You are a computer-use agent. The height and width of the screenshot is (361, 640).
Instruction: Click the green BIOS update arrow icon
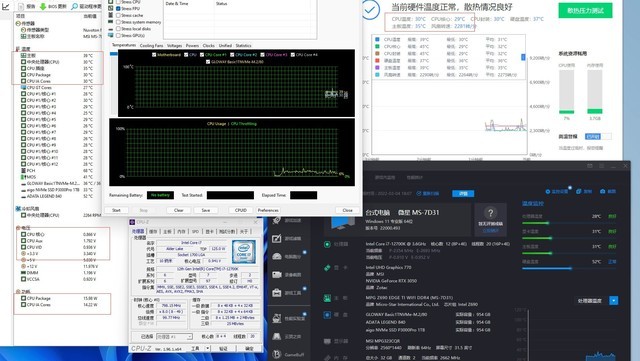42,7
